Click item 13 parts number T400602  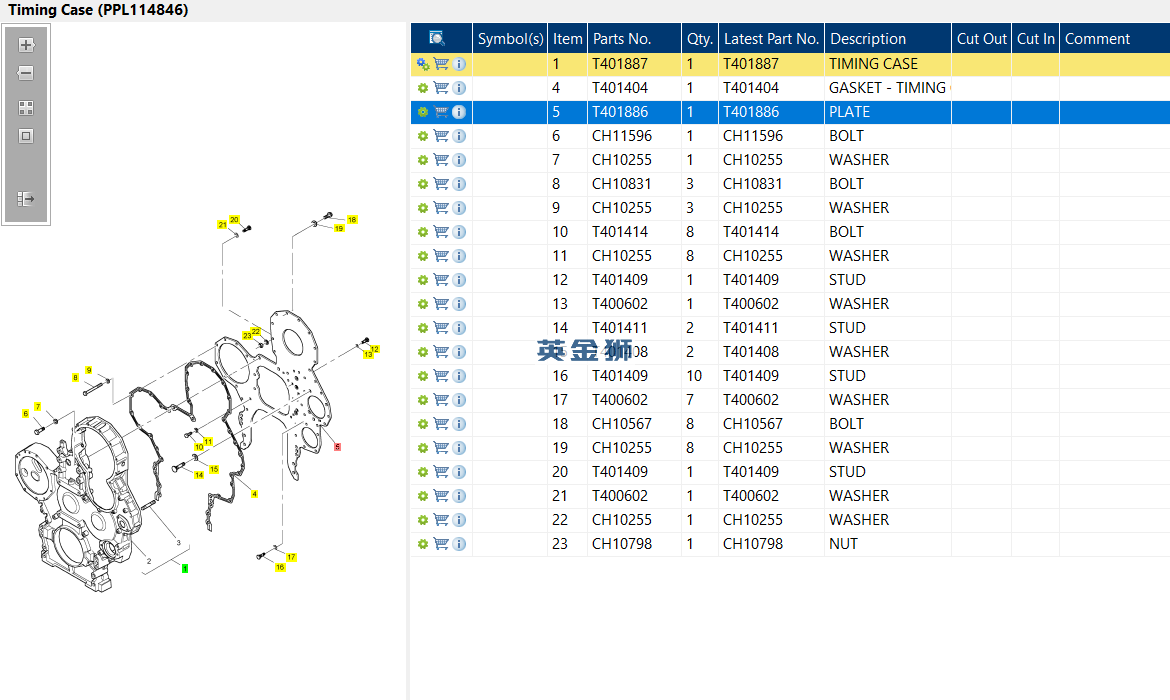[x=620, y=304]
